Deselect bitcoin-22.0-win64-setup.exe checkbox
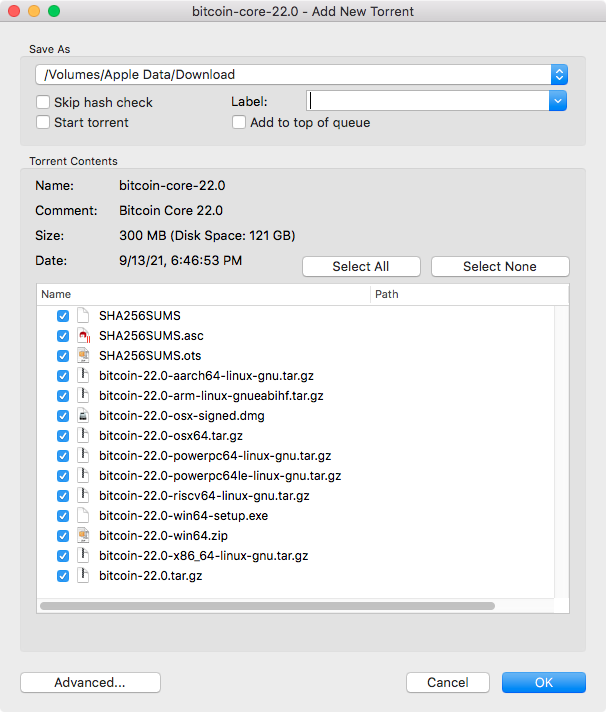606x712 pixels. point(63,516)
